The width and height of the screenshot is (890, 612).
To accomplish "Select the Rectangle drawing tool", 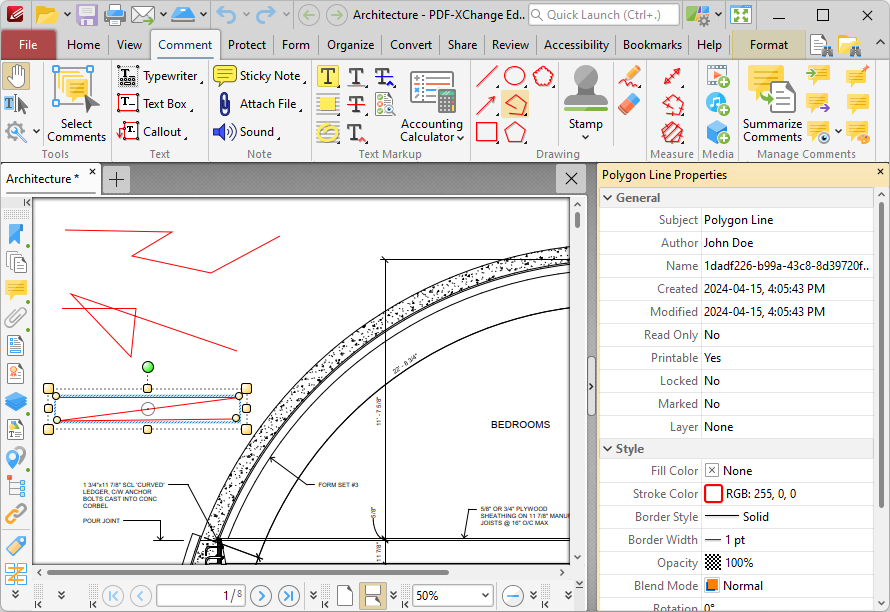I will [487, 132].
